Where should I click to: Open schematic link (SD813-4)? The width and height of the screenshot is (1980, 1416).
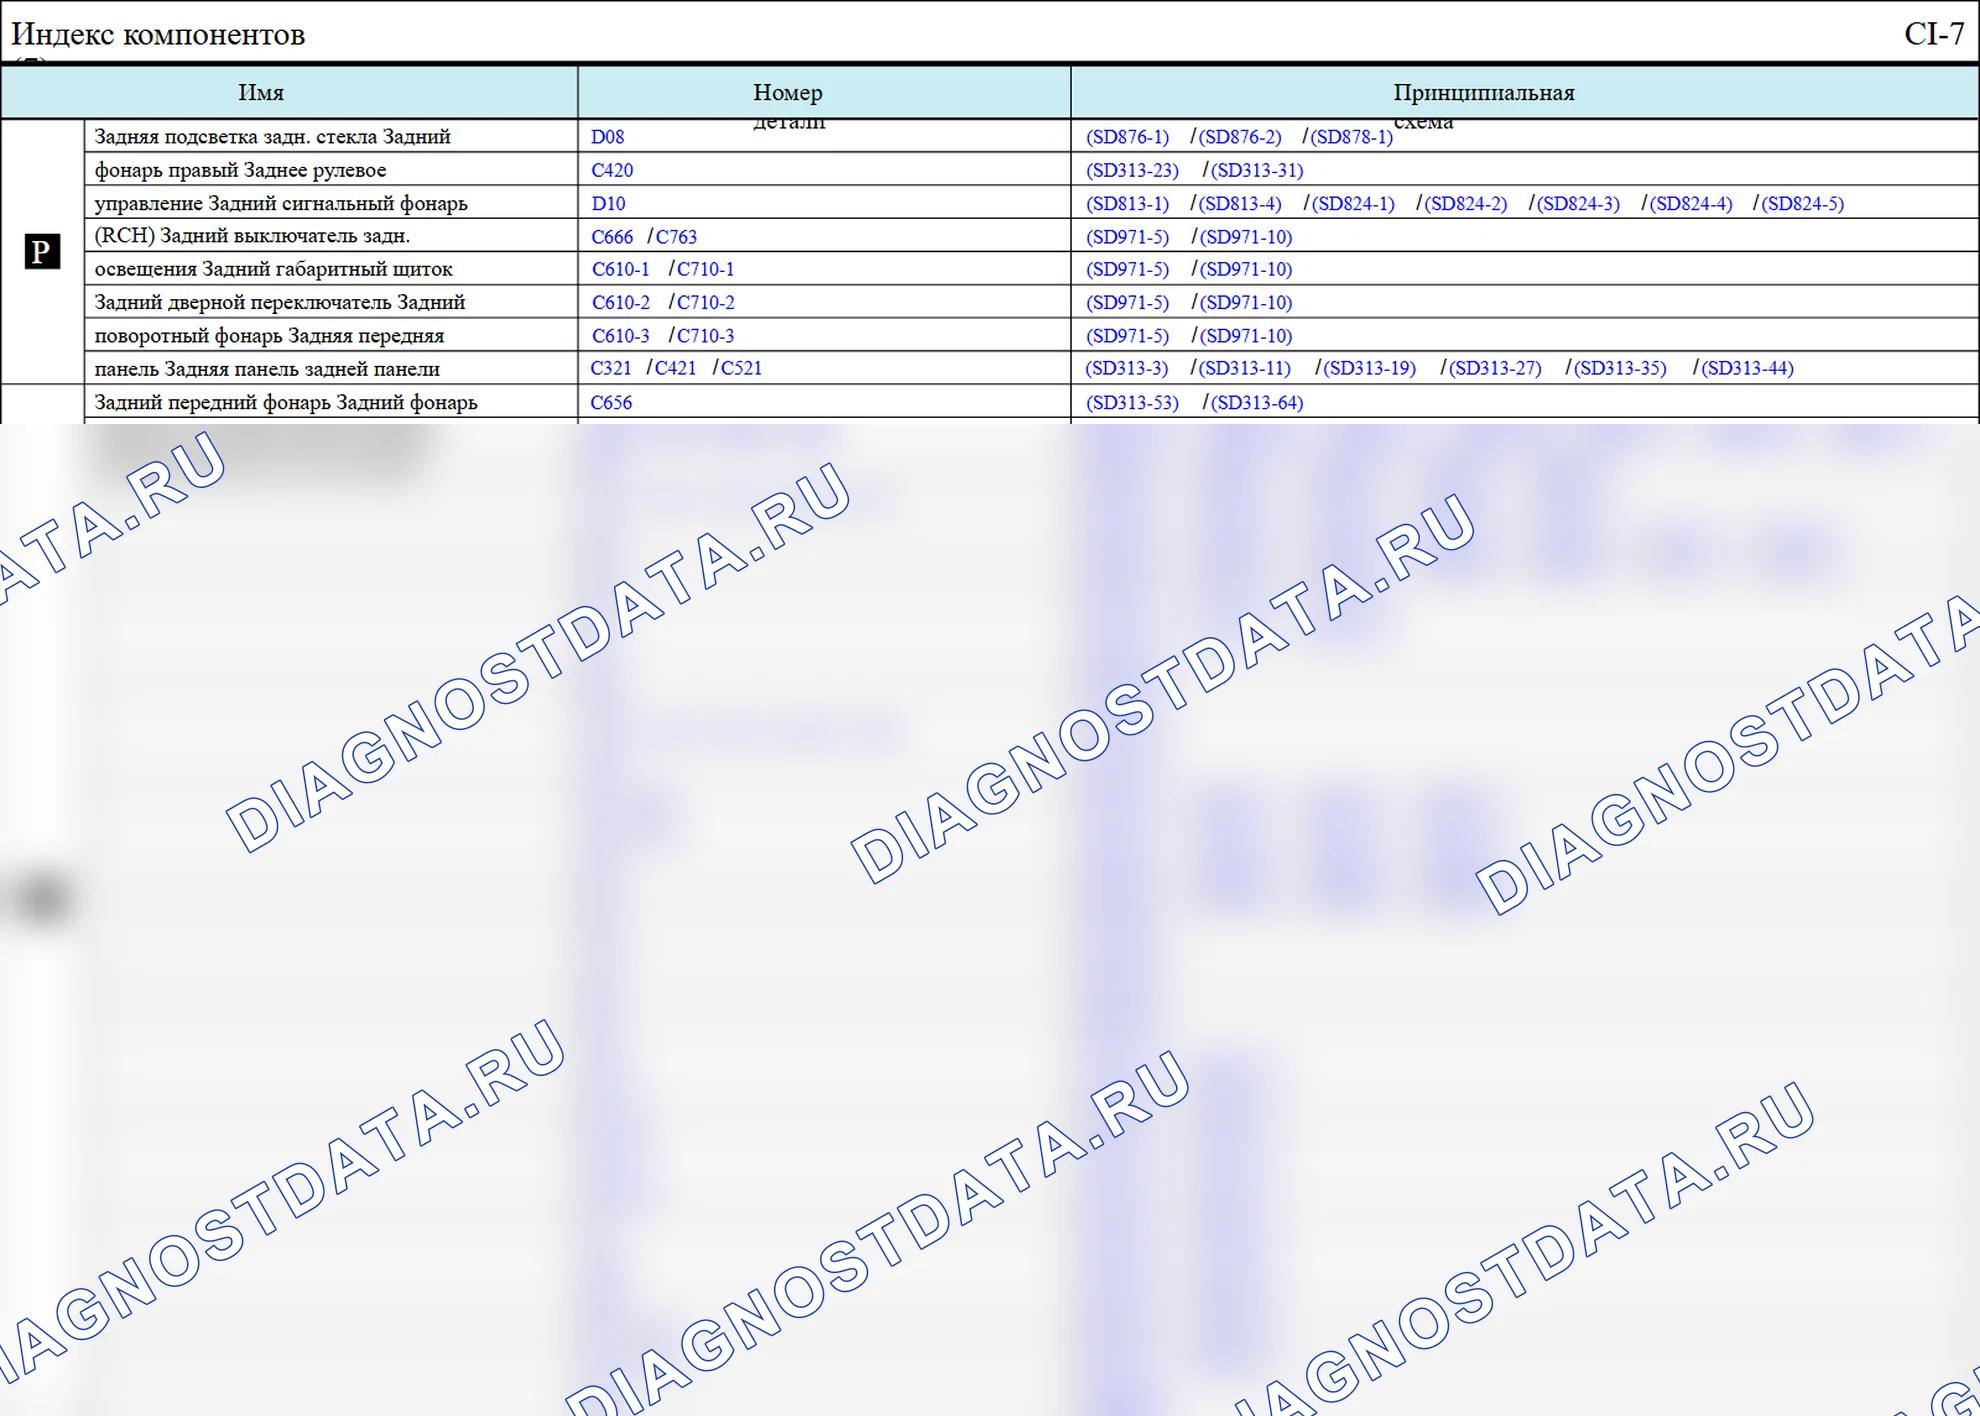pyautogui.click(x=1240, y=204)
